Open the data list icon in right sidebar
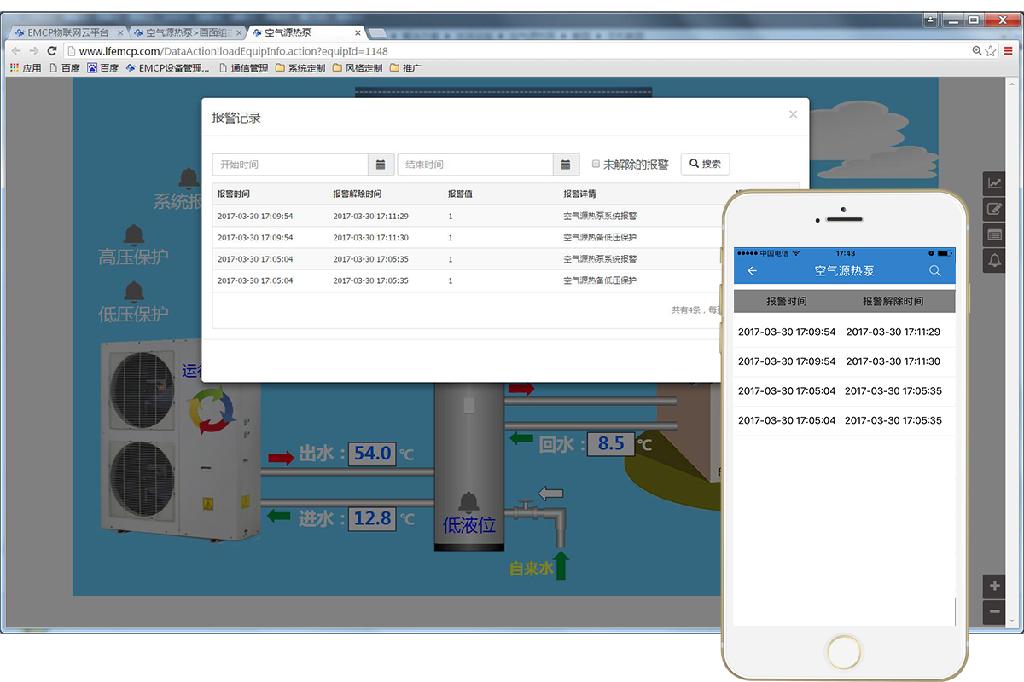 click(994, 235)
